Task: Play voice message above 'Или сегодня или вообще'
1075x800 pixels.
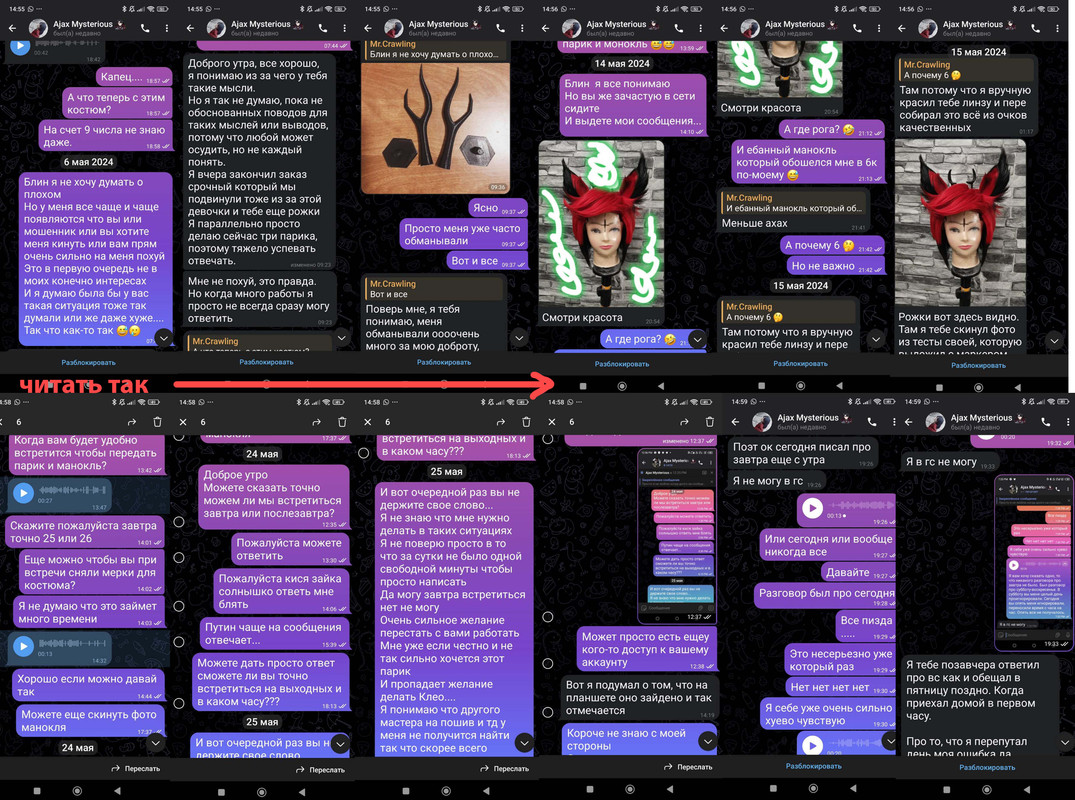Action: (x=812, y=508)
